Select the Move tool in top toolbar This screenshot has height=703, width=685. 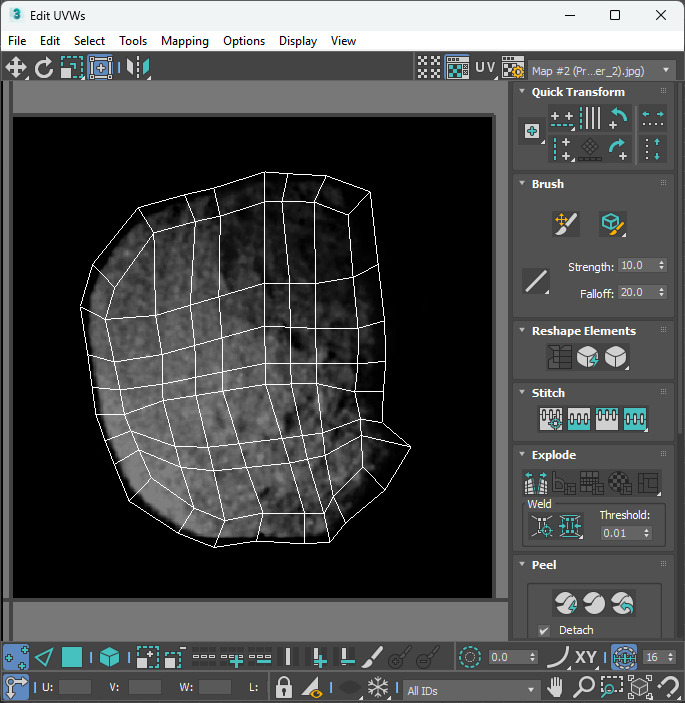[x=16, y=68]
